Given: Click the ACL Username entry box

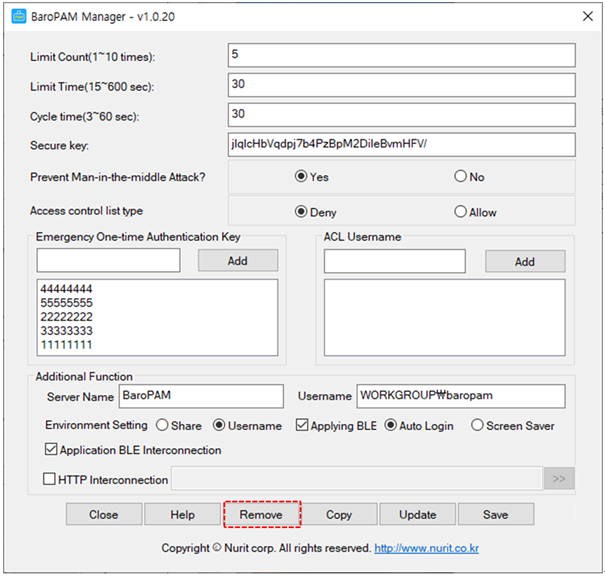Looking at the screenshot, I should coord(395,261).
